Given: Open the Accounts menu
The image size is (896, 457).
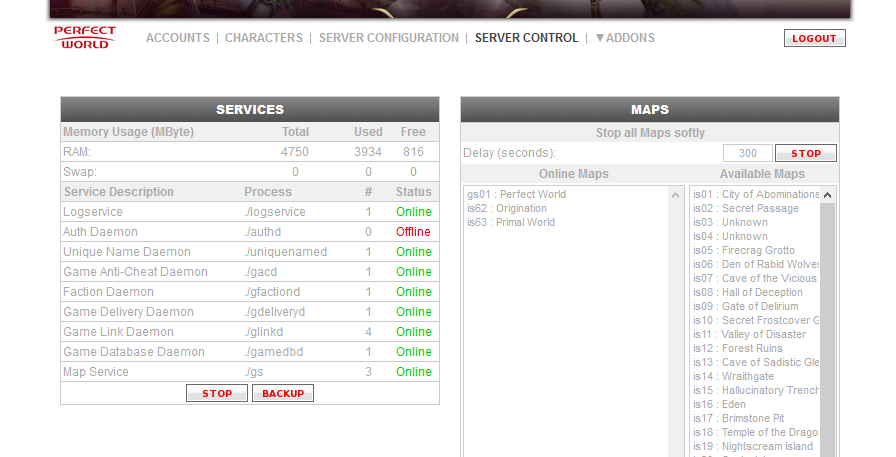Looking at the screenshot, I should point(177,38).
